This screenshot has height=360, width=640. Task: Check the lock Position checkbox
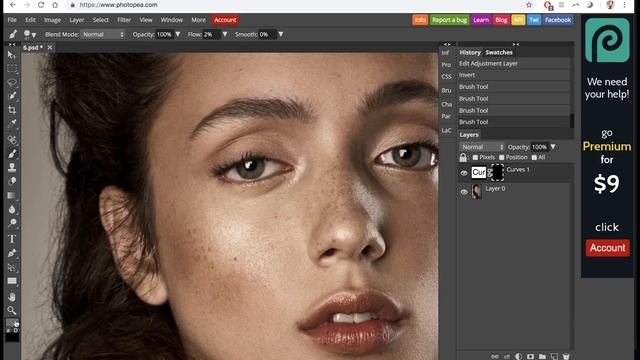502,158
